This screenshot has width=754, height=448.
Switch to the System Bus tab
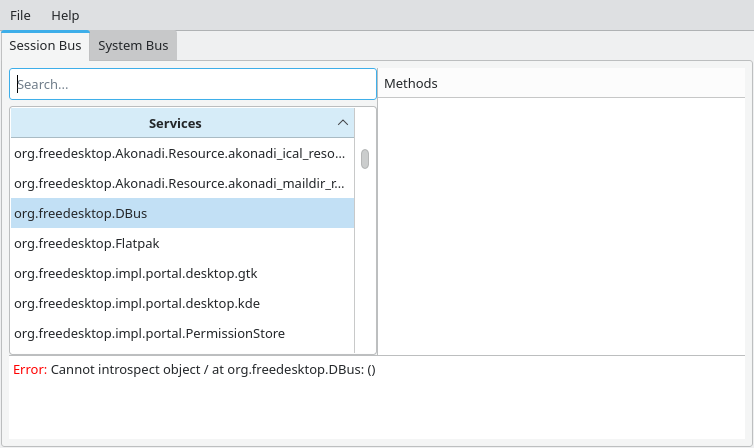pyautogui.click(x=133, y=46)
